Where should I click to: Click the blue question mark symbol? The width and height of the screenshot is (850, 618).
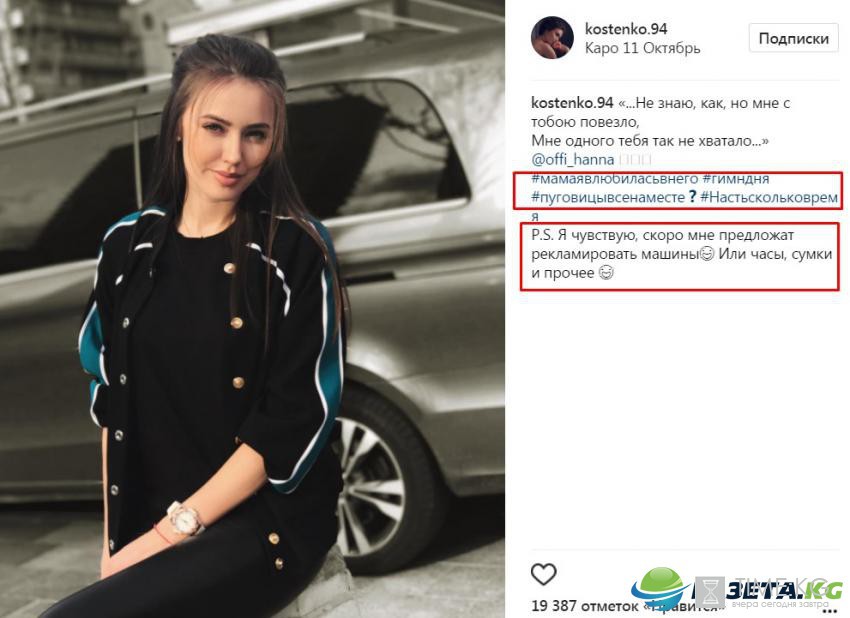pos(692,197)
